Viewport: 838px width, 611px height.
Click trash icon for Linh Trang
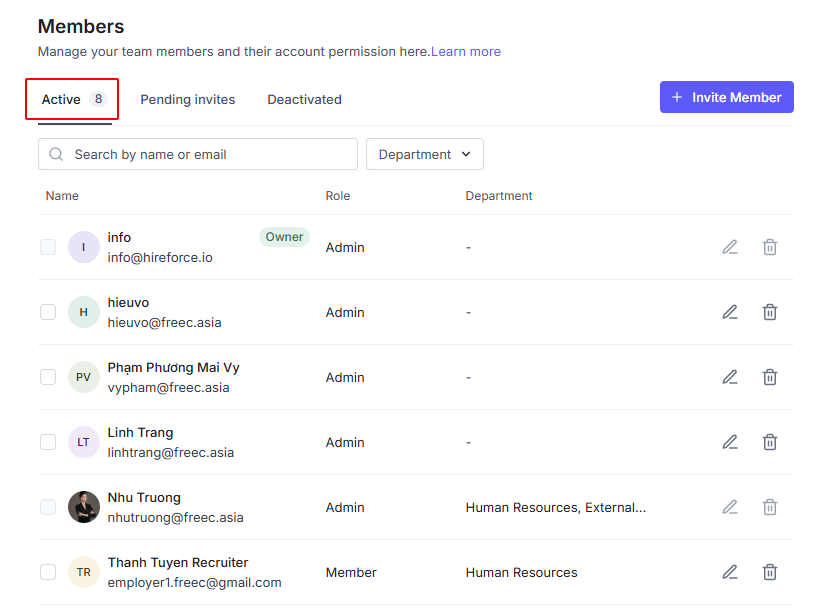[770, 442]
